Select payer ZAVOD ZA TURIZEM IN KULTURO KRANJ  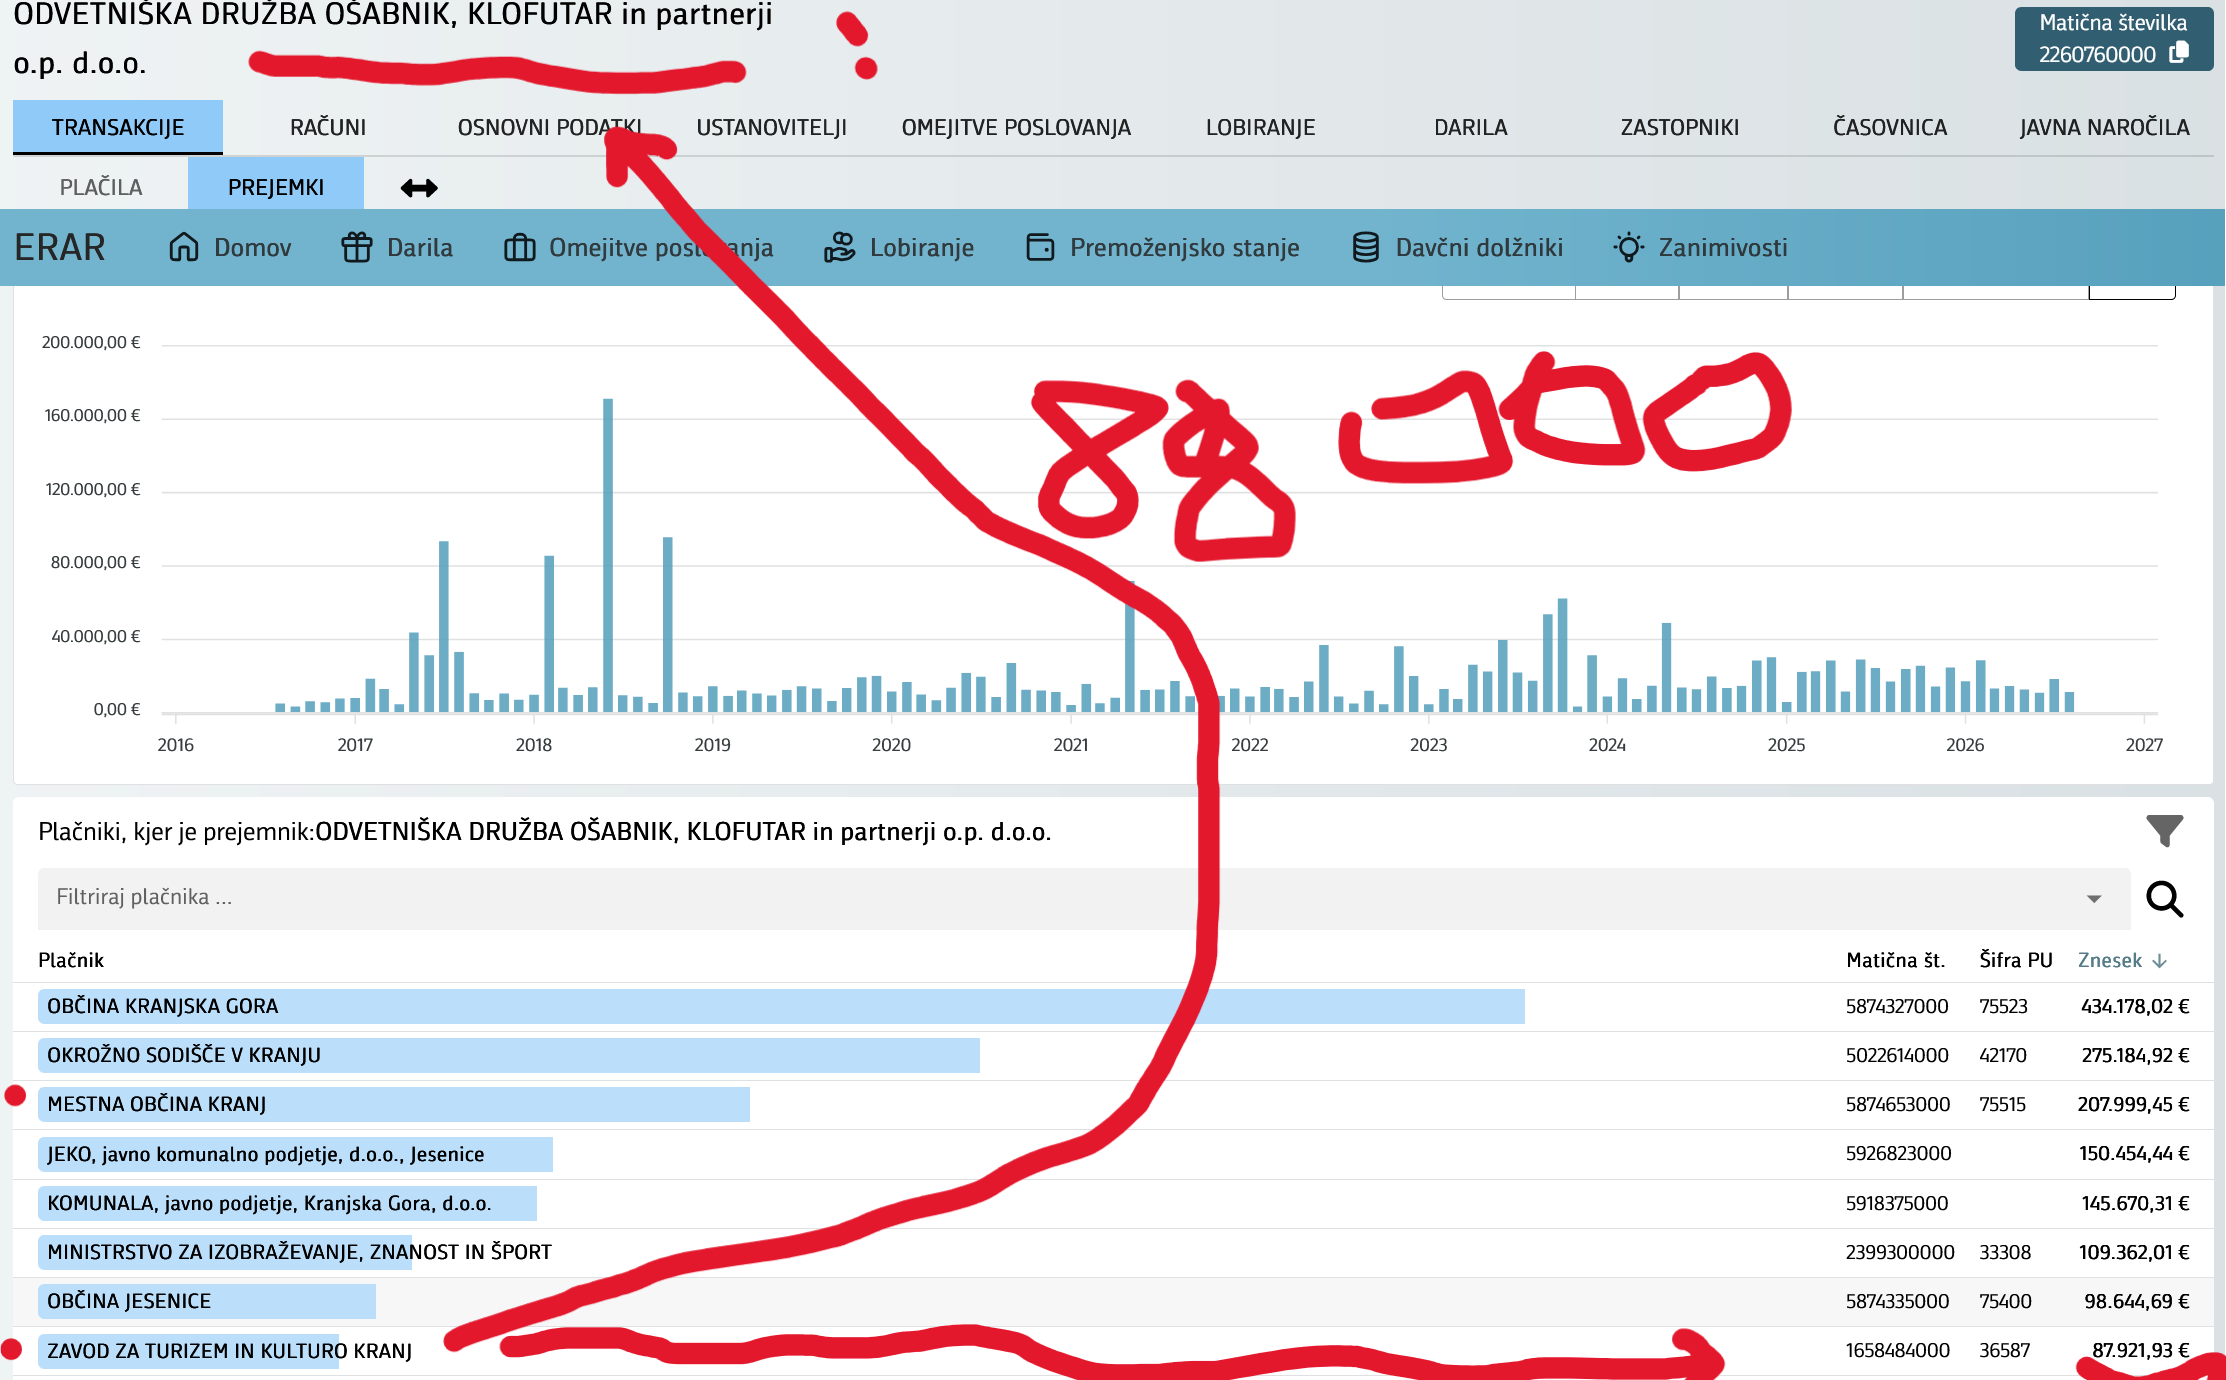(x=230, y=1352)
